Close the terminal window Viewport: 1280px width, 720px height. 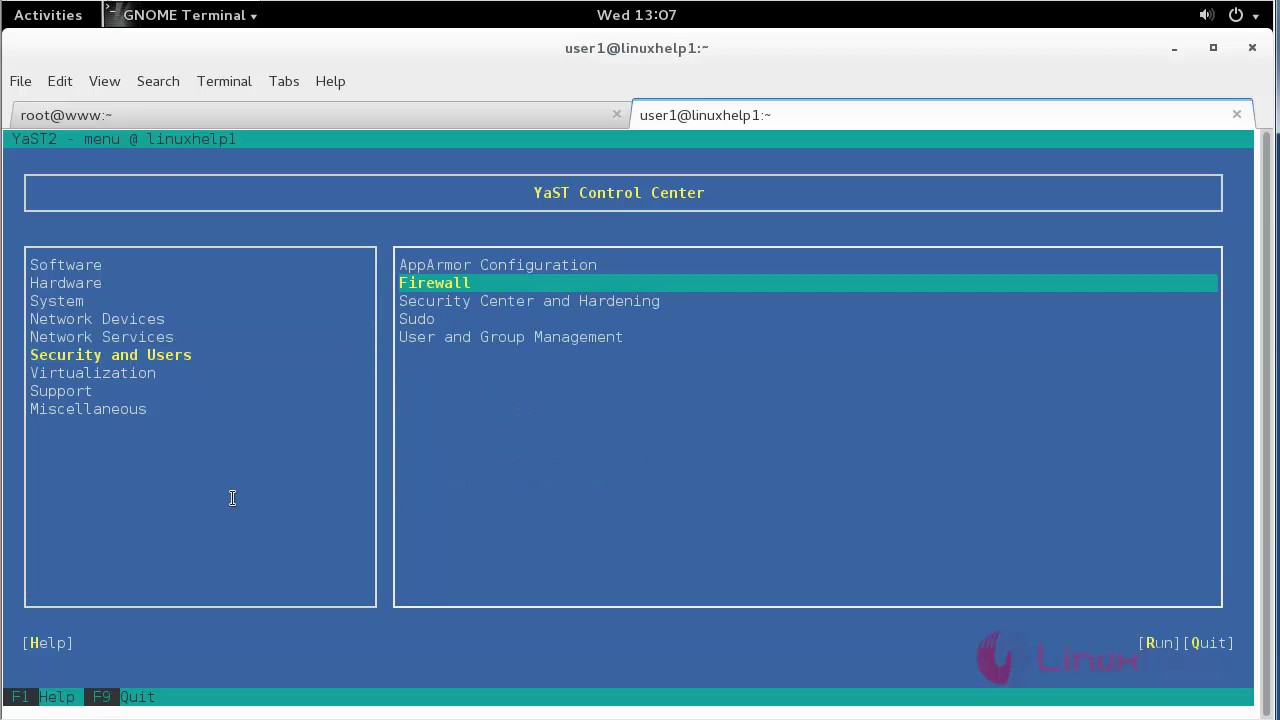click(1252, 48)
